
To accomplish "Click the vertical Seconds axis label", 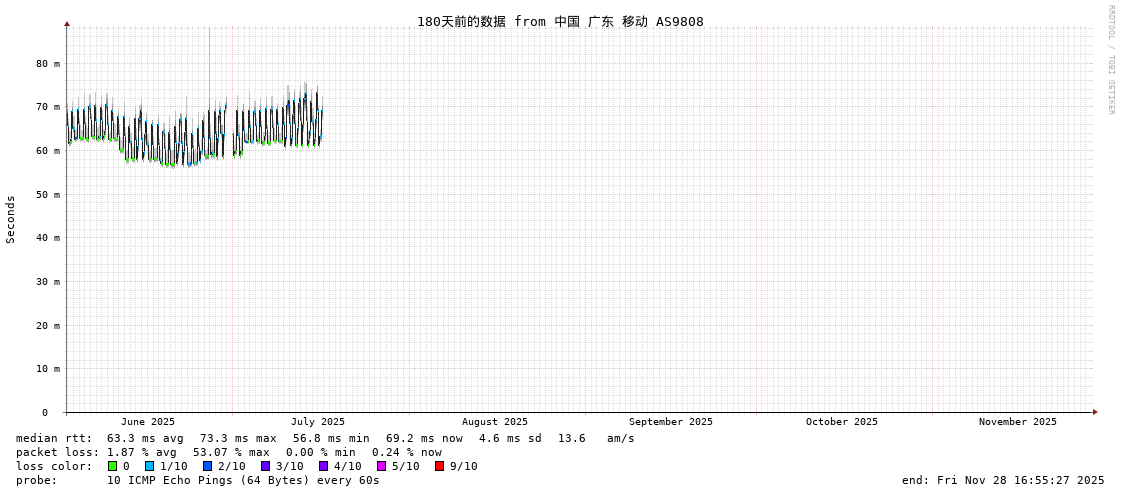I will tap(11, 219).
